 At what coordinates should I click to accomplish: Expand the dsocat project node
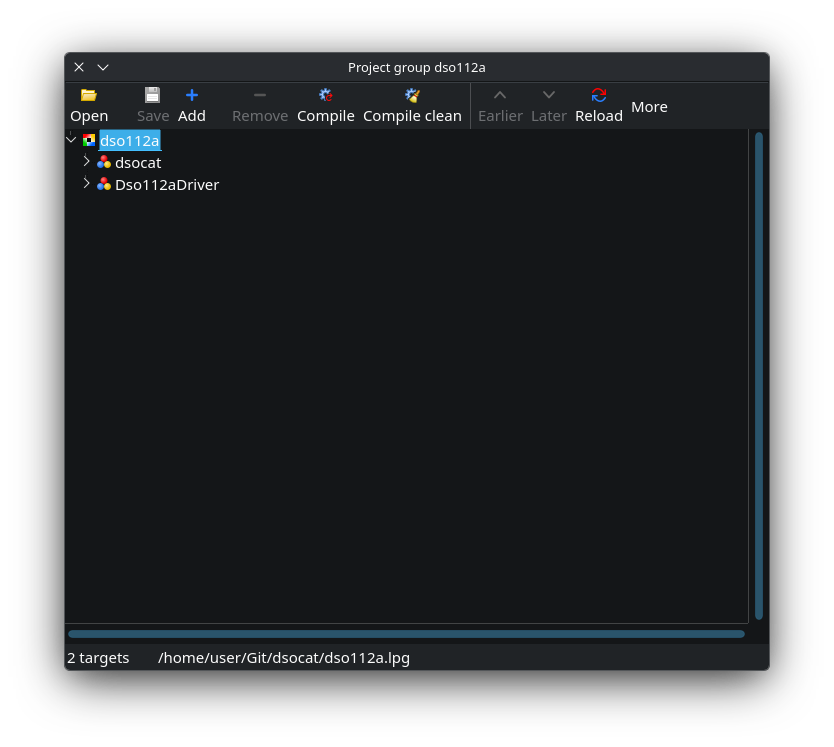(x=86, y=161)
